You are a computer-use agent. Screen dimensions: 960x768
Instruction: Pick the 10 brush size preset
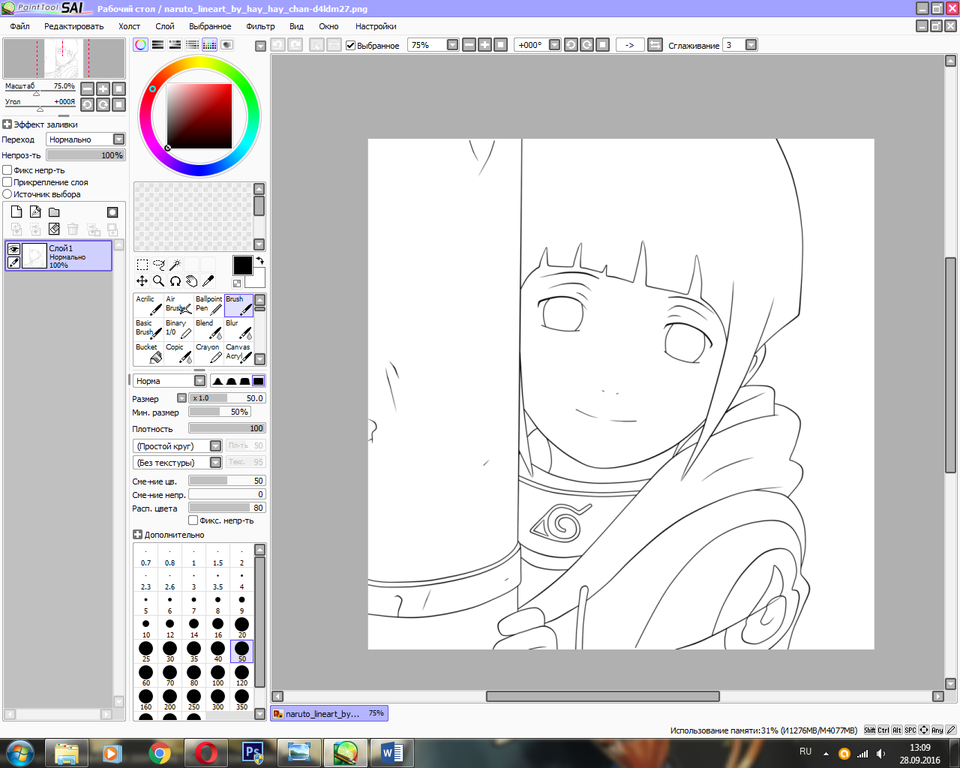(146, 628)
